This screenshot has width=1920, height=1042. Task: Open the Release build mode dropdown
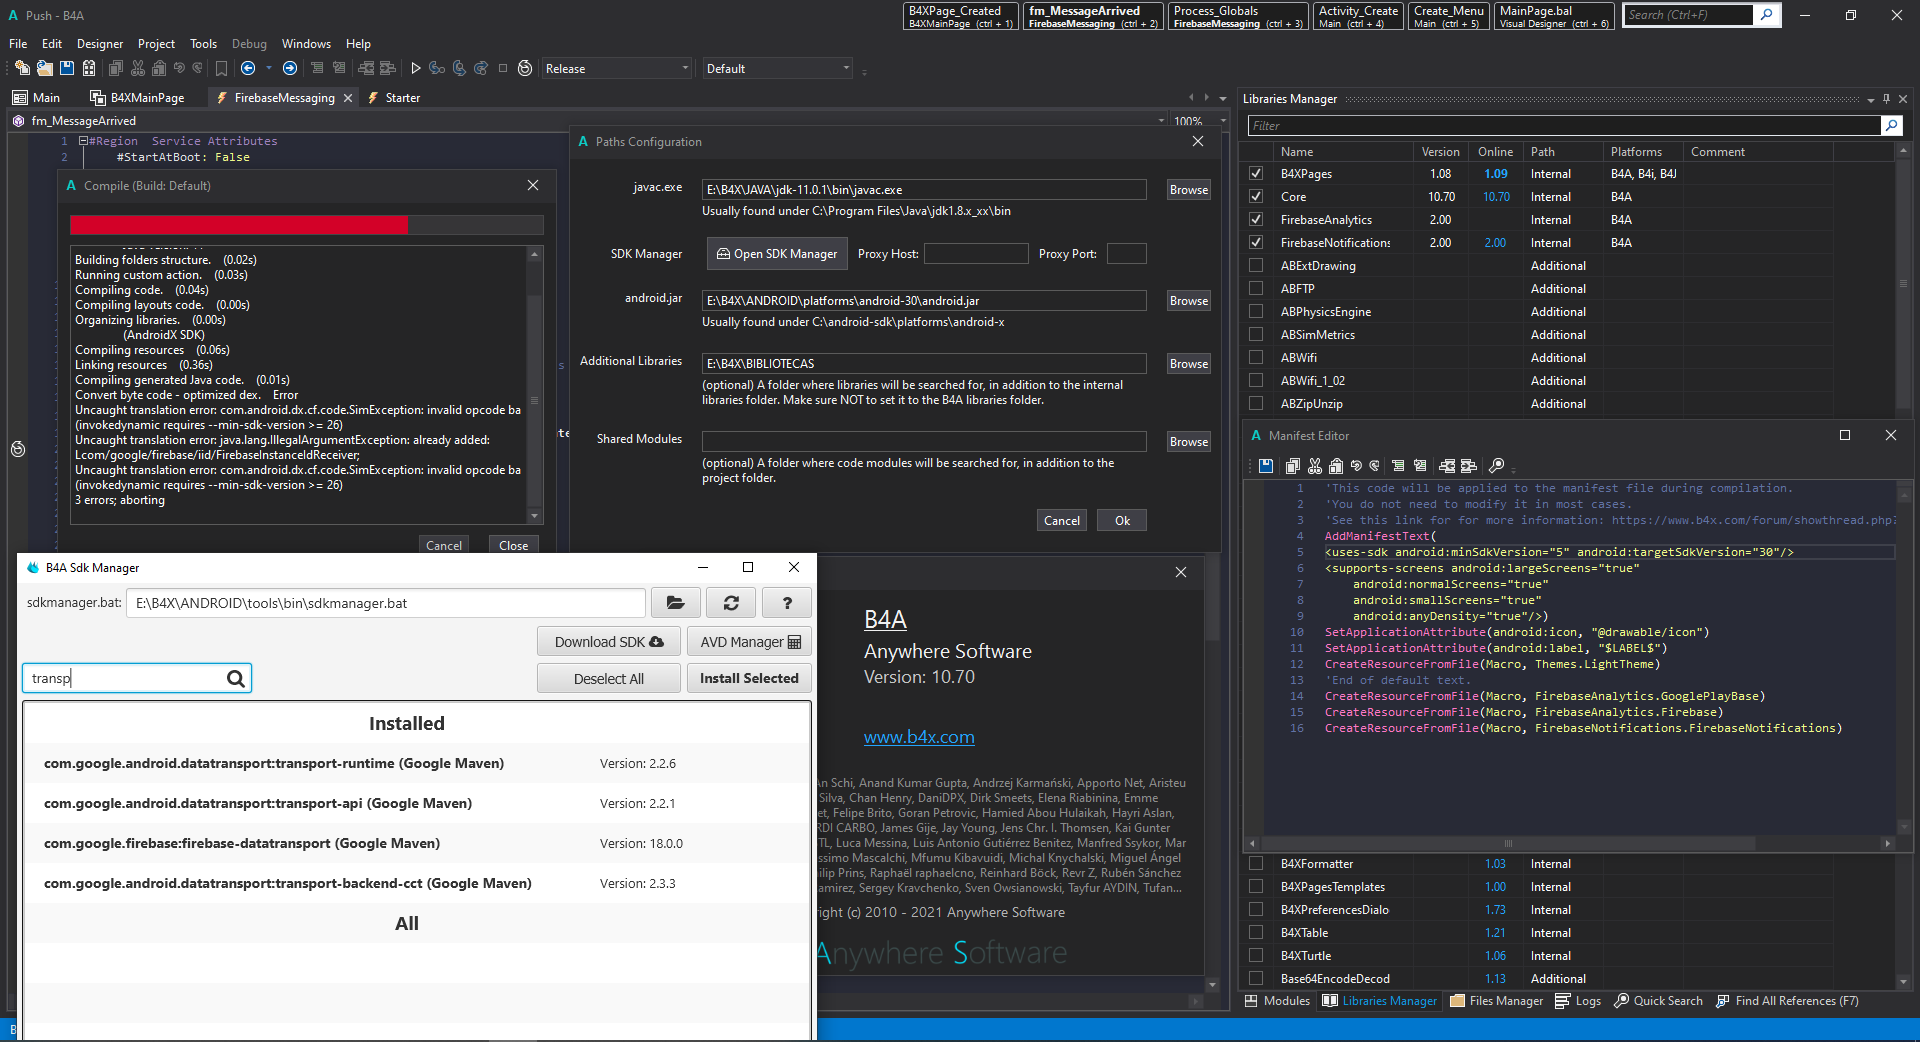(x=616, y=69)
